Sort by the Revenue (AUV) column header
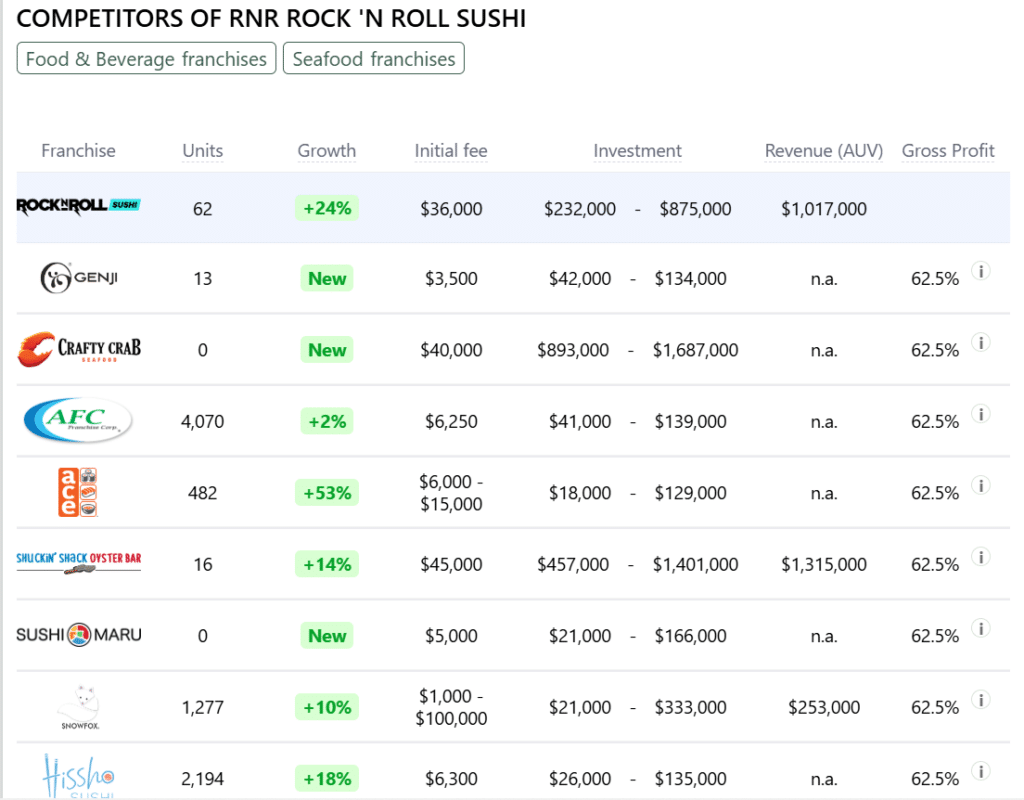 (824, 151)
